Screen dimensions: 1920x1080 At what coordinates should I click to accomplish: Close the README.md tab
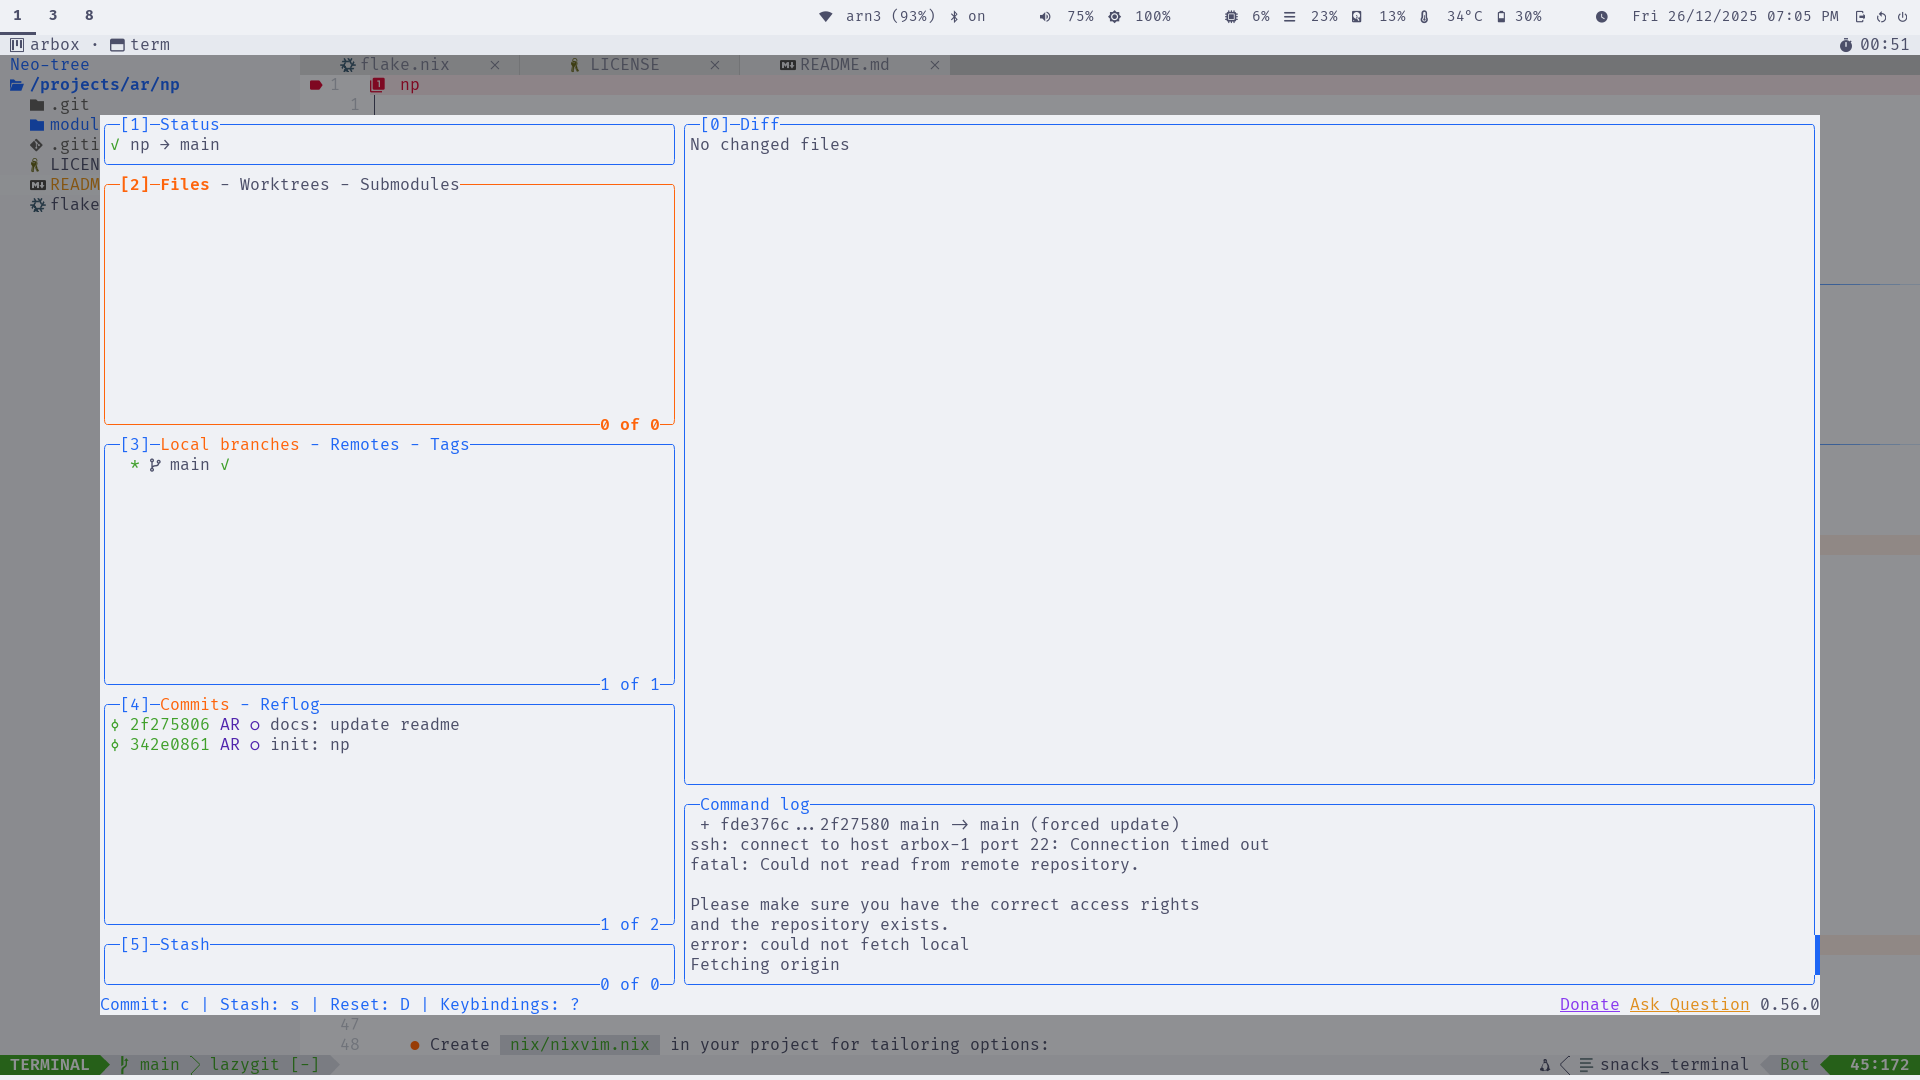point(935,65)
